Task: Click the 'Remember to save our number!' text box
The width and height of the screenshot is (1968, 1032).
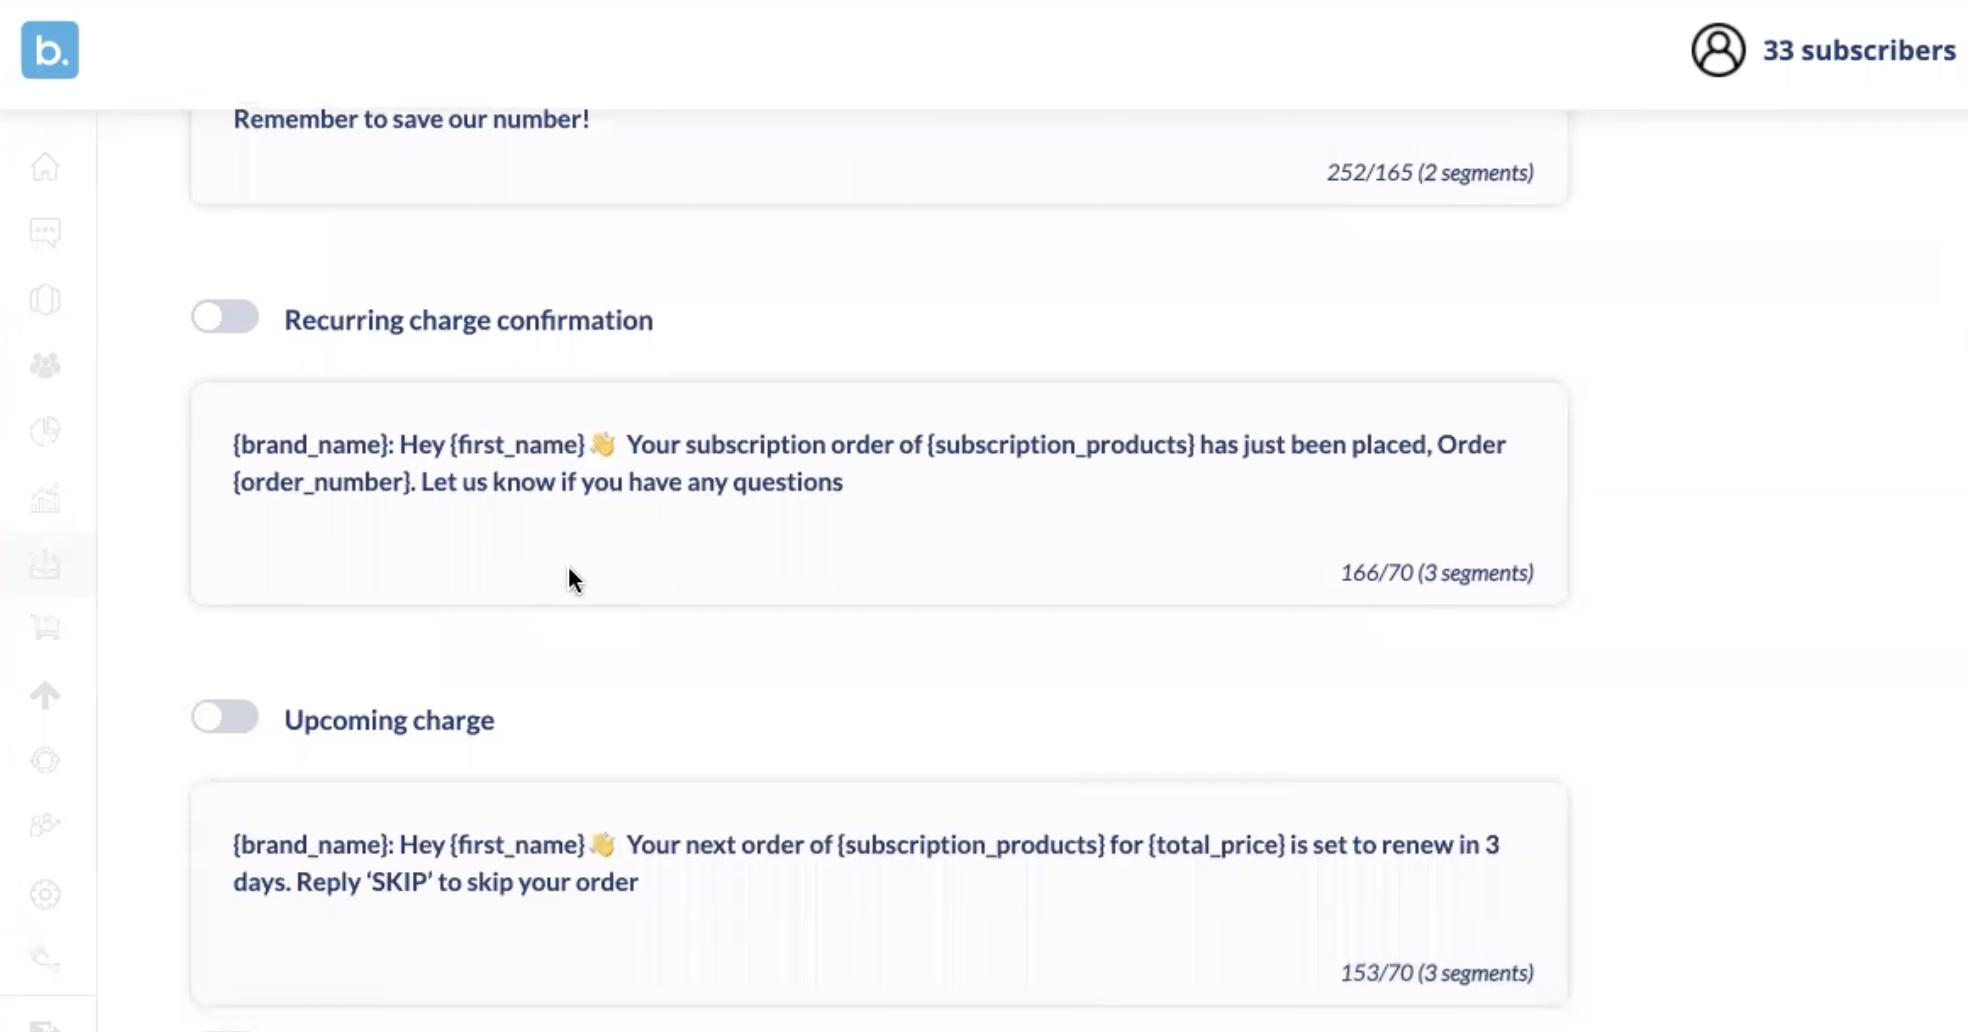Action: coord(879,156)
